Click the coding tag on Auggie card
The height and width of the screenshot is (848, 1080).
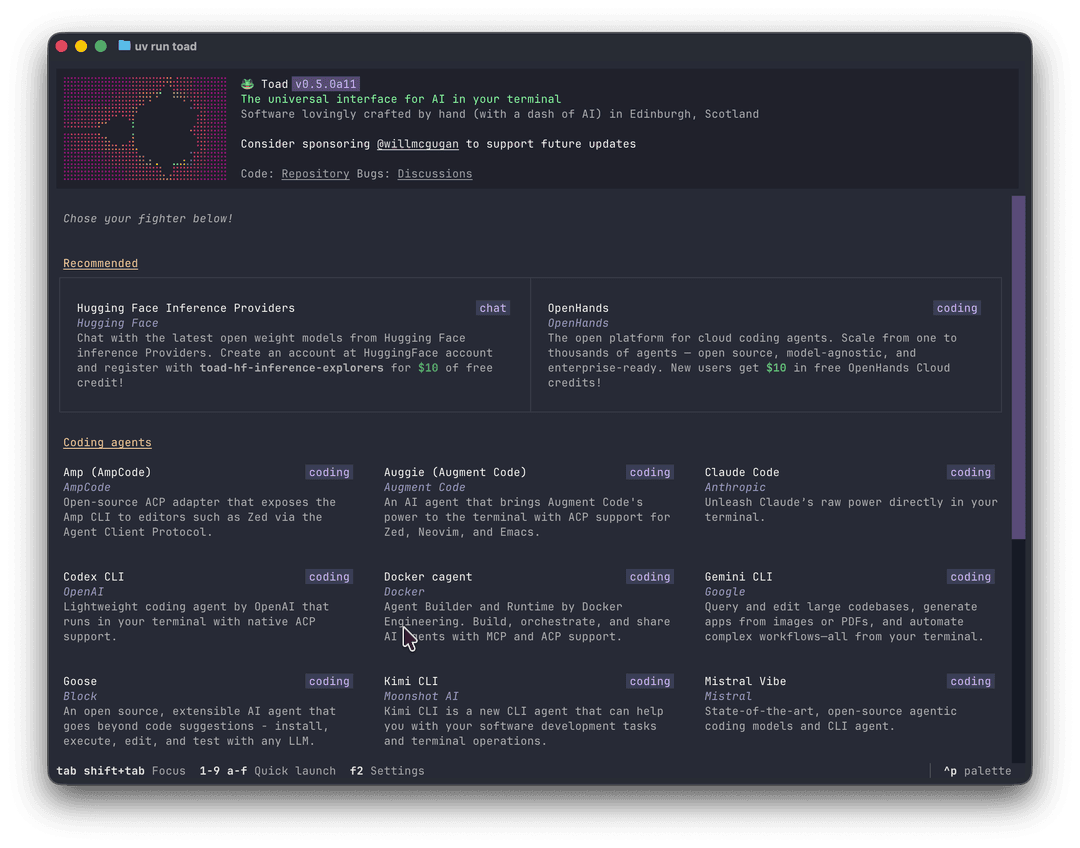pos(650,472)
